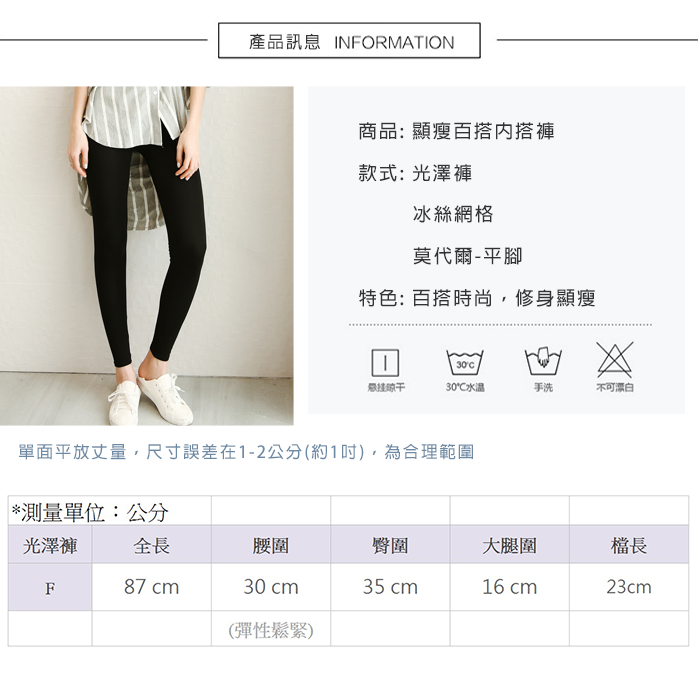
Task: Select the 冰絲網格 style text
Action: 453,214
